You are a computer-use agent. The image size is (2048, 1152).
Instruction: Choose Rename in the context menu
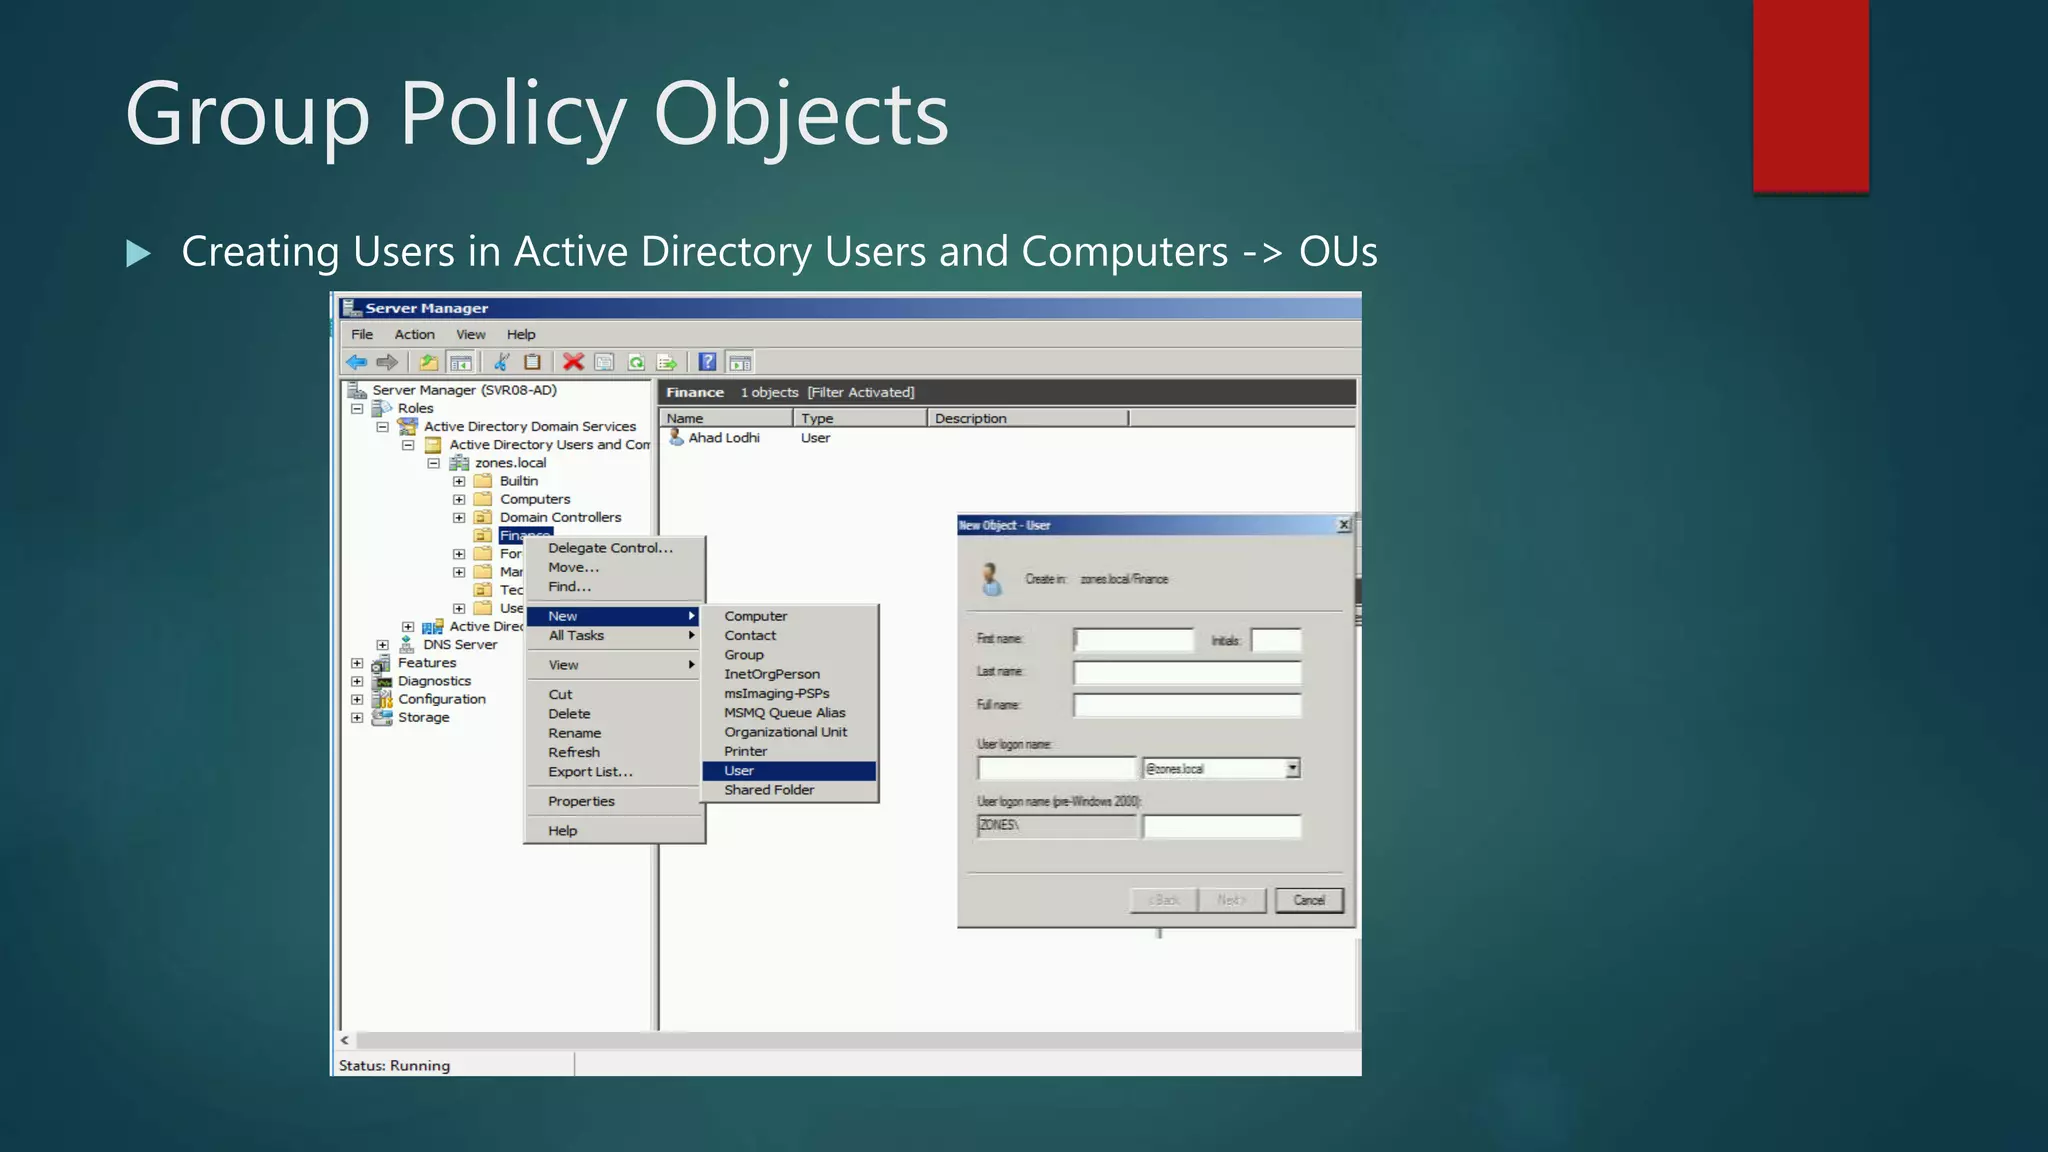pos(615,733)
